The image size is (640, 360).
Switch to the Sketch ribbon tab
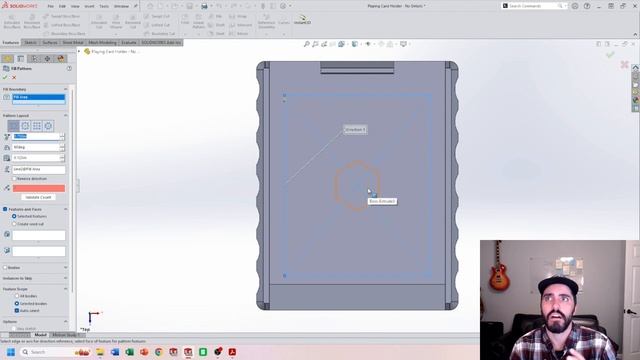31,42
